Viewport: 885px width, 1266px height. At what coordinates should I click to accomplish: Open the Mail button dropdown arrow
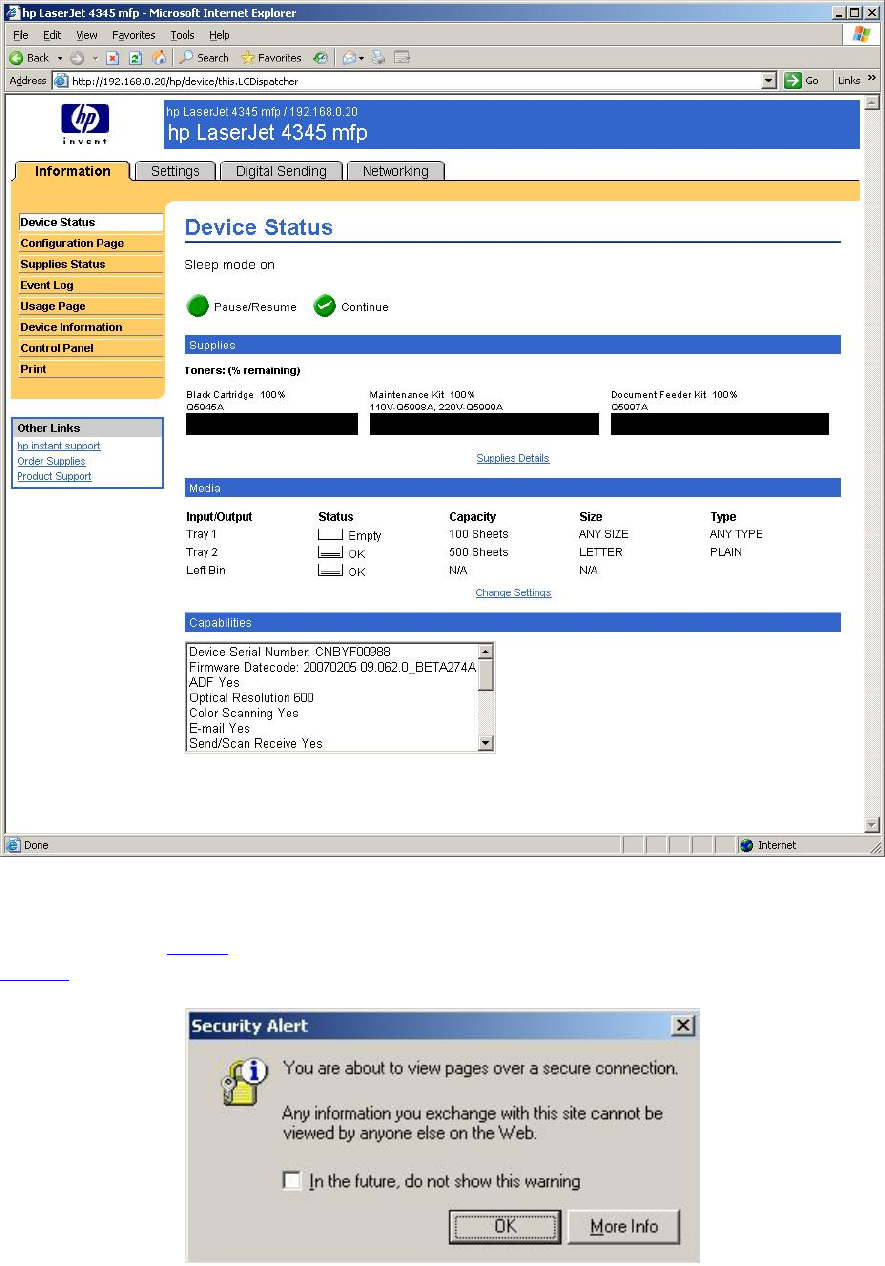pos(363,58)
